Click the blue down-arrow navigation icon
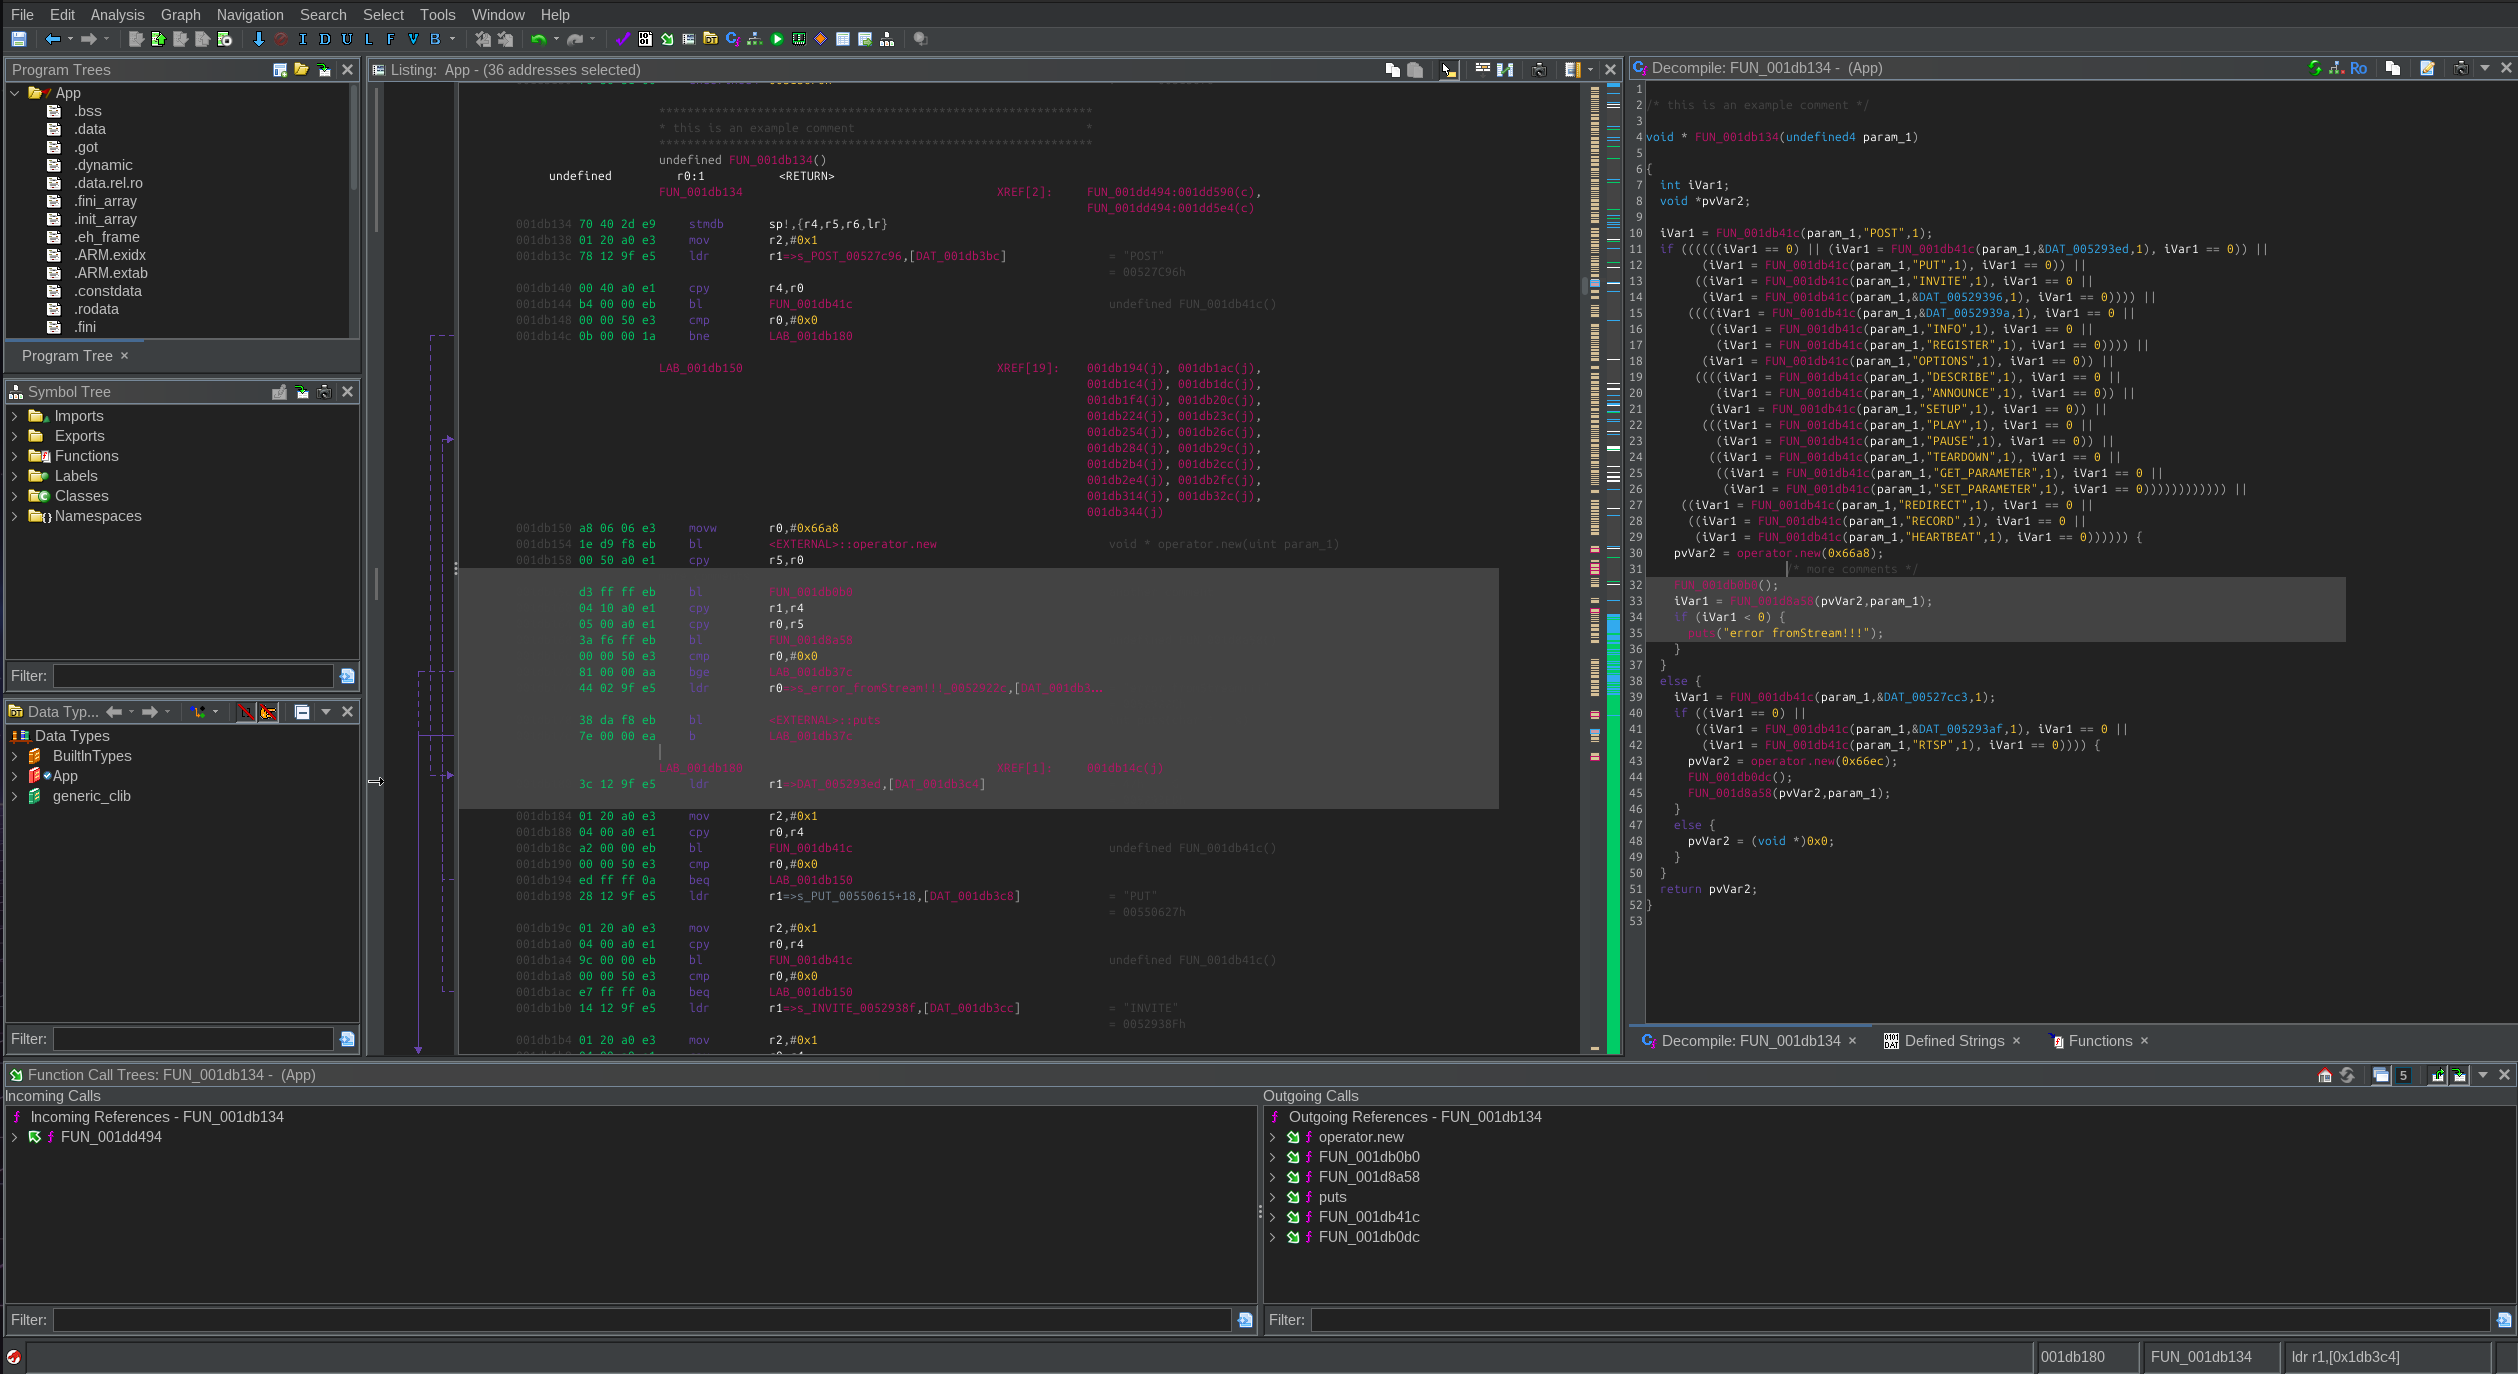The width and height of the screenshot is (2518, 1374). (x=258, y=39)
